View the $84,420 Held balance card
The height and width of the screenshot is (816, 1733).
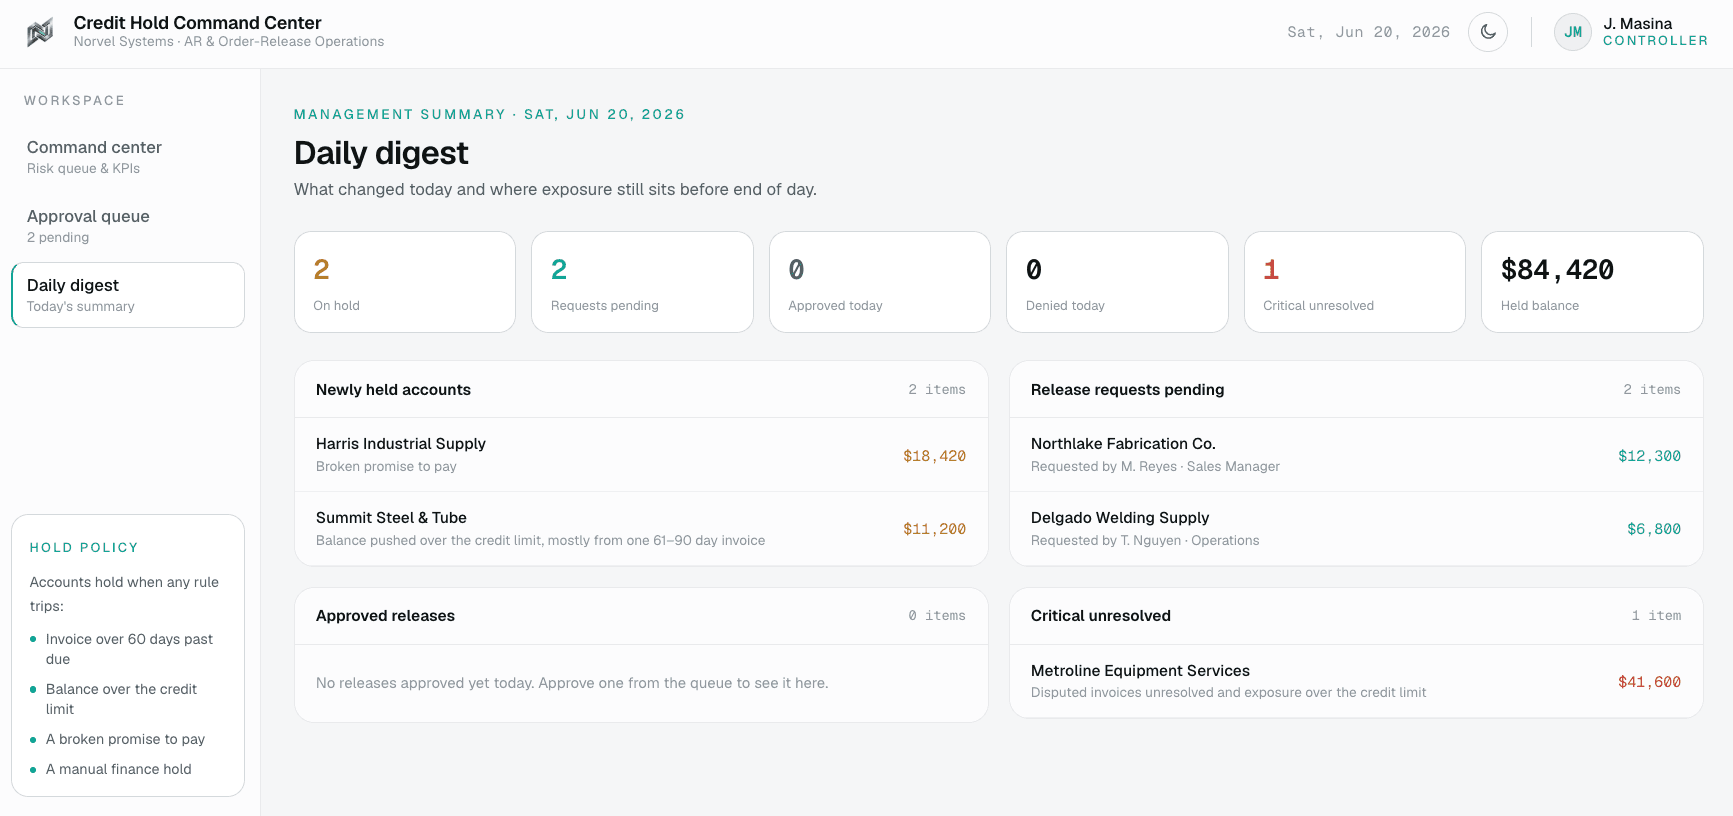pos(1592,282)
